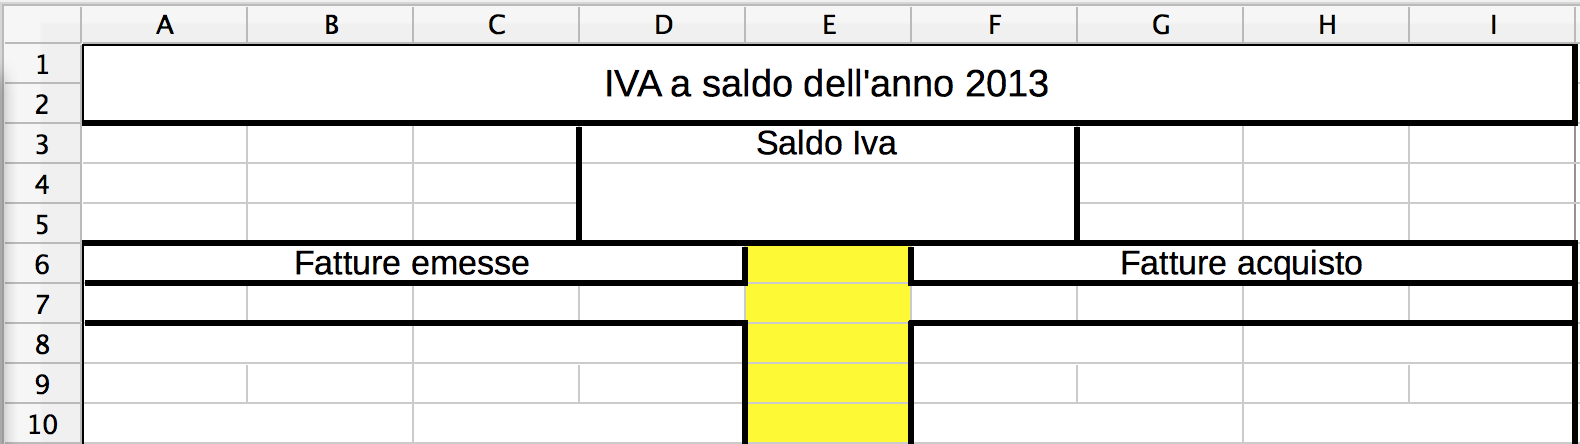Select the yellow cell in row 9
1580x444 pixels.
click(x=829, y=384)
